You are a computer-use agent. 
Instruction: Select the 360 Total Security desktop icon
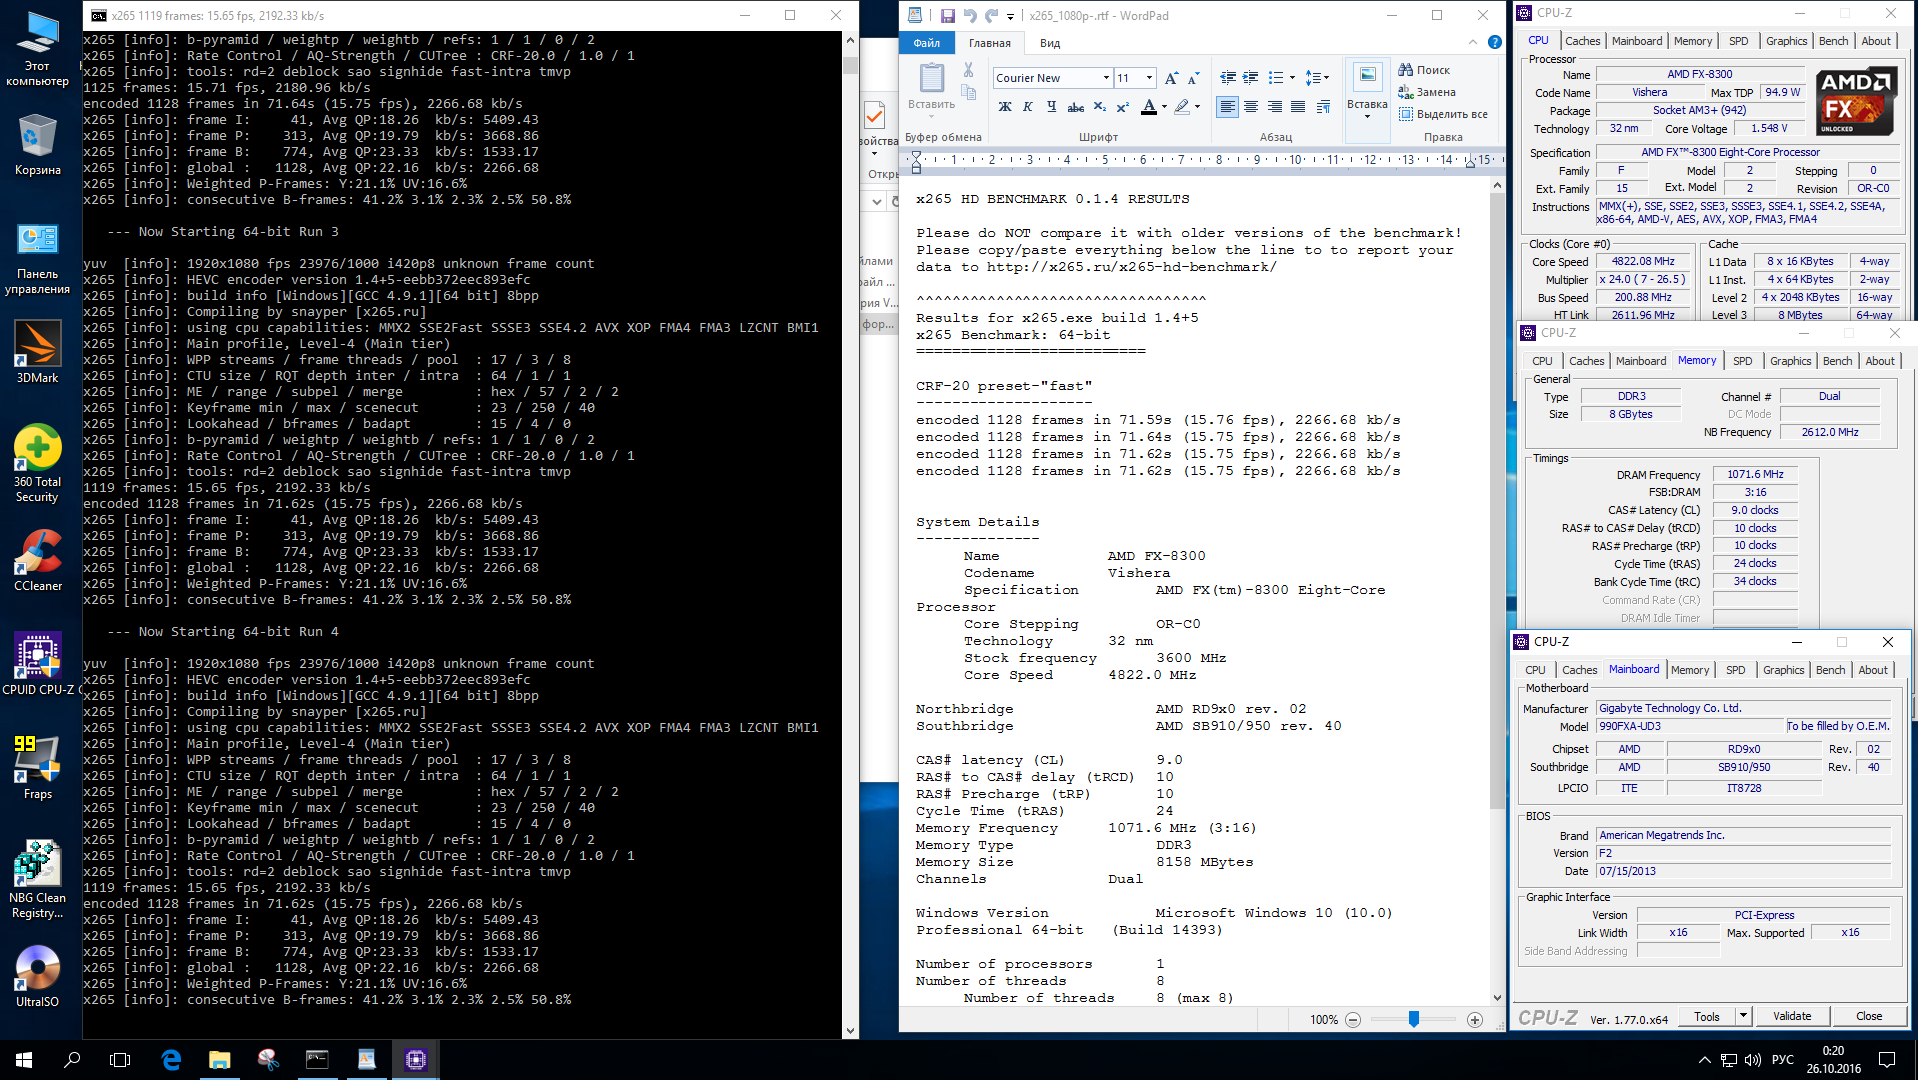[x=37, y=463]
